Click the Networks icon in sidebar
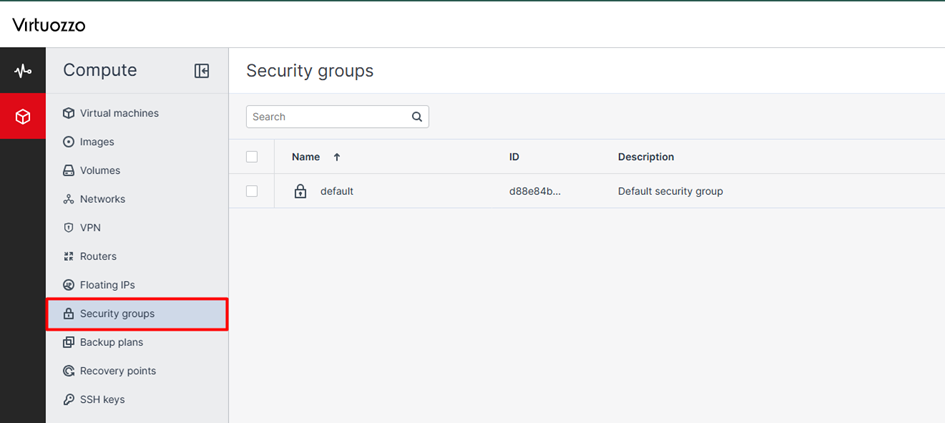The height and width of the screenshot is (423, 945). pos(69,199)
